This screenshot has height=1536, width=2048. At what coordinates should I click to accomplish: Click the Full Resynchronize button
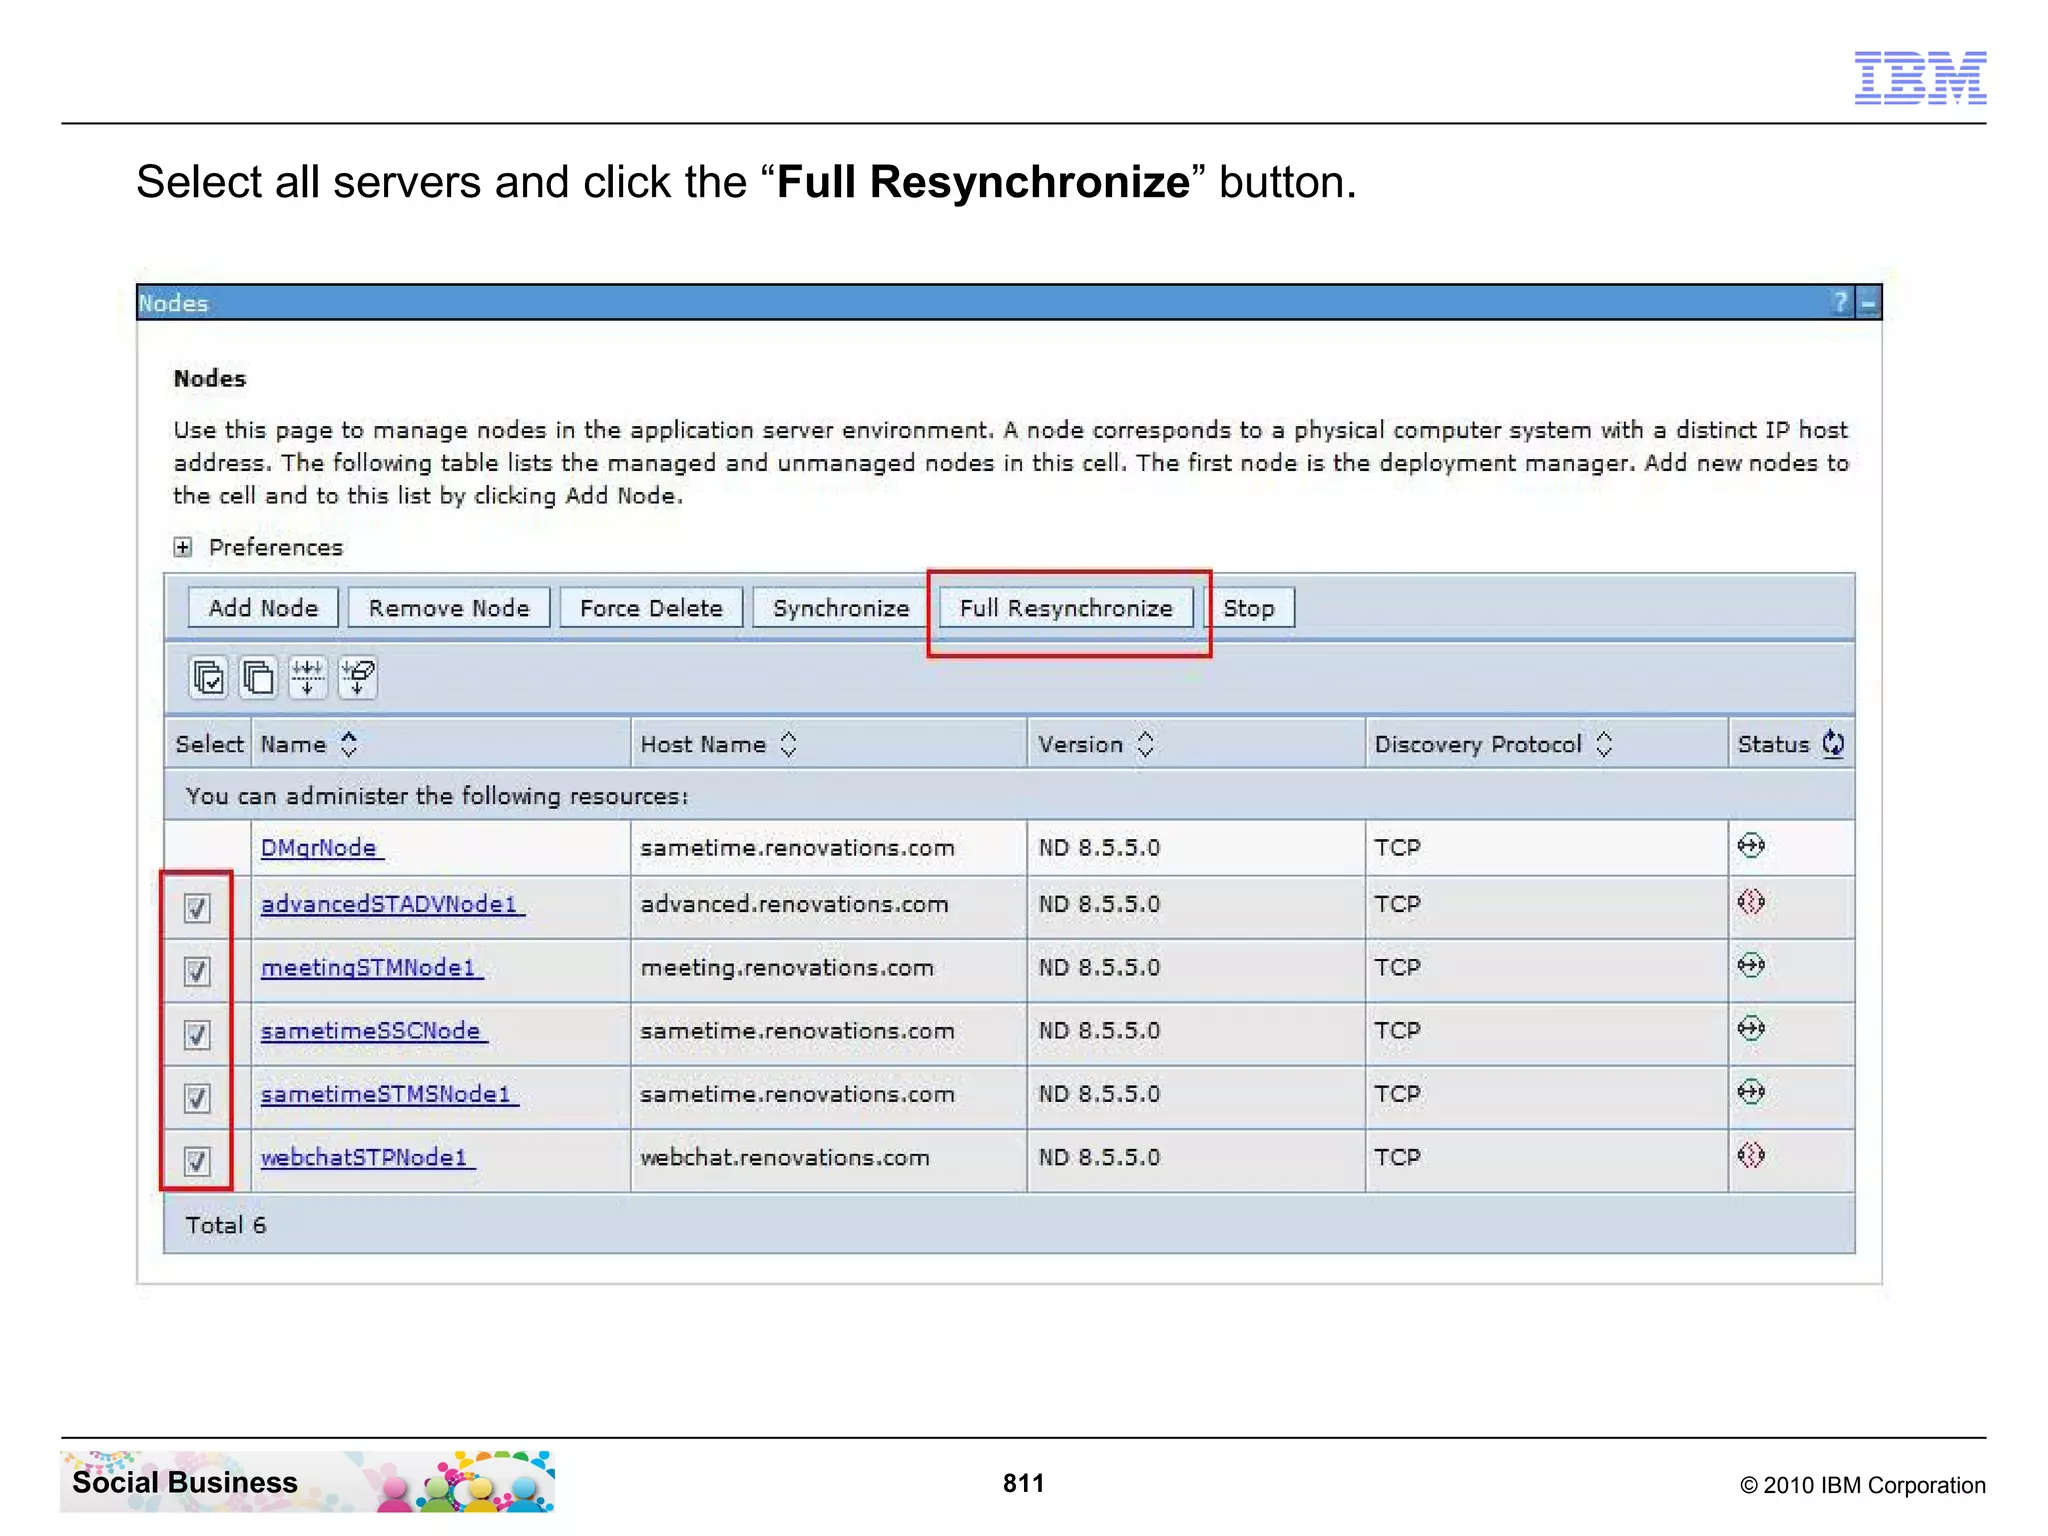(x=1066, y=608)
